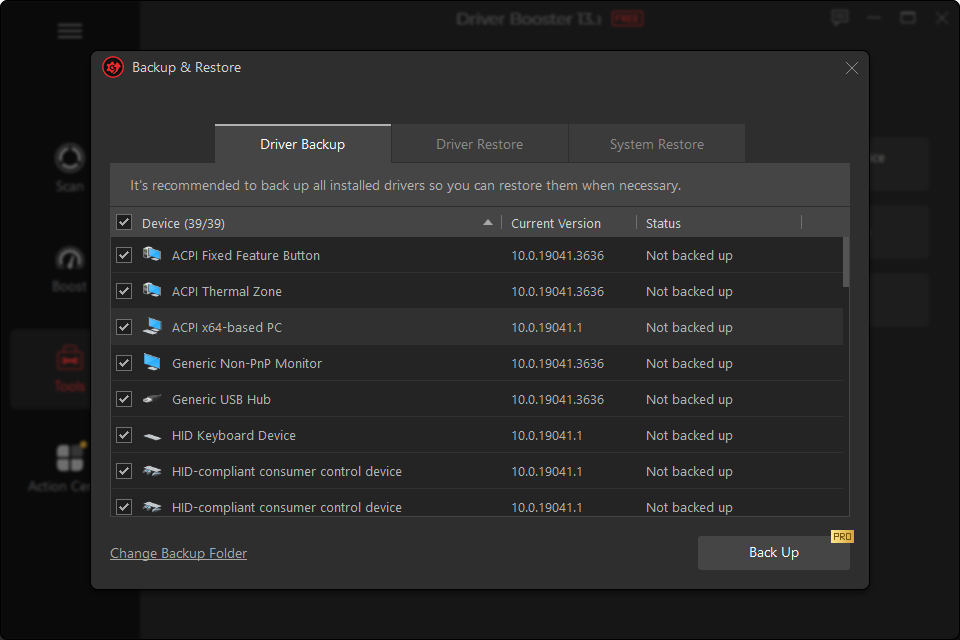Click the Generic USB Hub icon
The height and width of the screenshot is (640, 960).
coord(152,399)
